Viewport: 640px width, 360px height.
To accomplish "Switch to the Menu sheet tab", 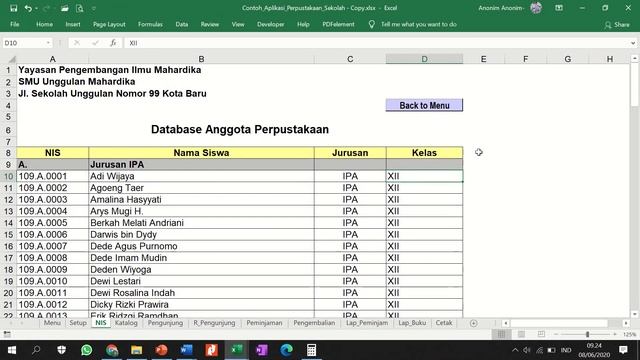I will [52, 323].
